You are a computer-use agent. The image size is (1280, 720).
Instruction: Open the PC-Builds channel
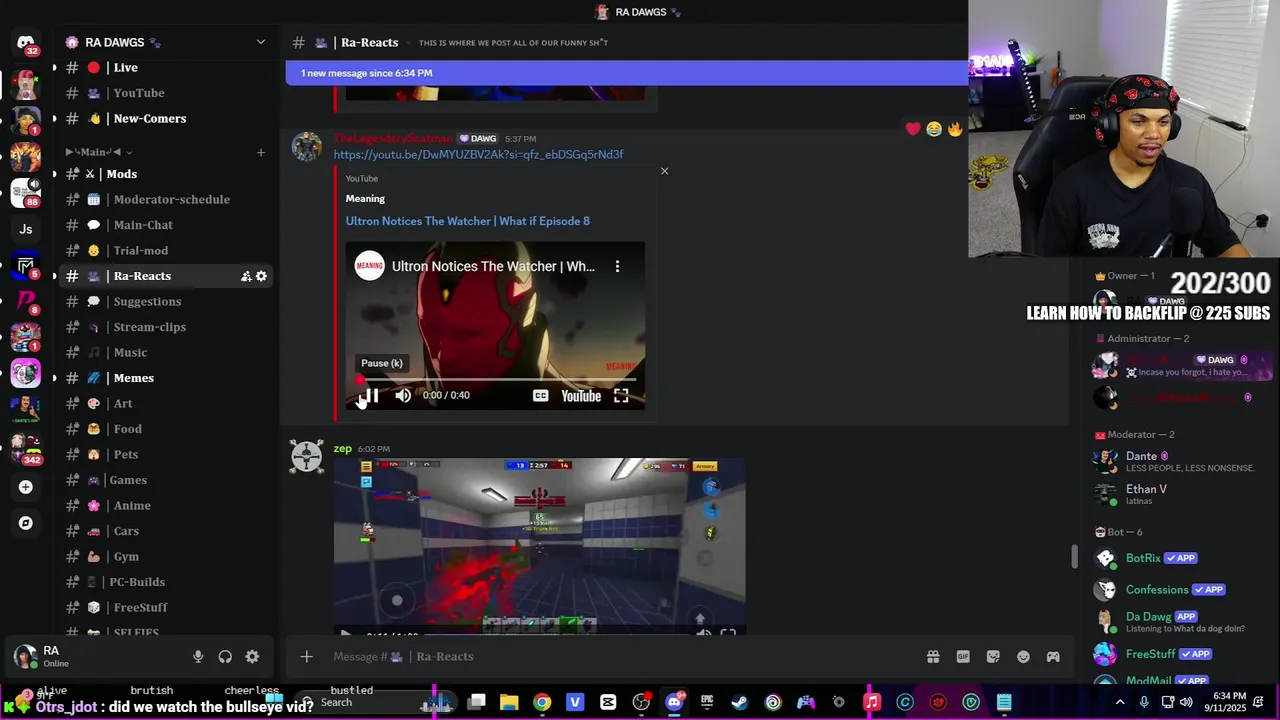tap(166, 582)
